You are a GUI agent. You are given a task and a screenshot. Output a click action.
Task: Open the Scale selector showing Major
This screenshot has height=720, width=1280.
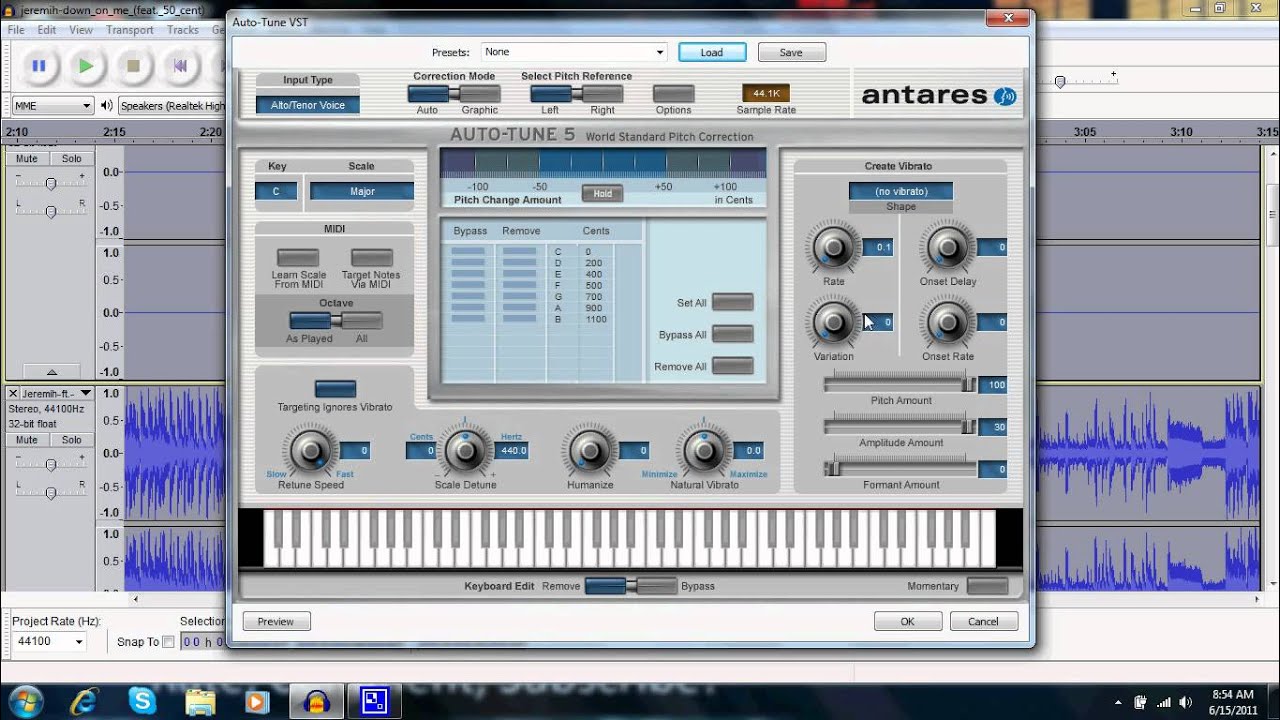362,191
